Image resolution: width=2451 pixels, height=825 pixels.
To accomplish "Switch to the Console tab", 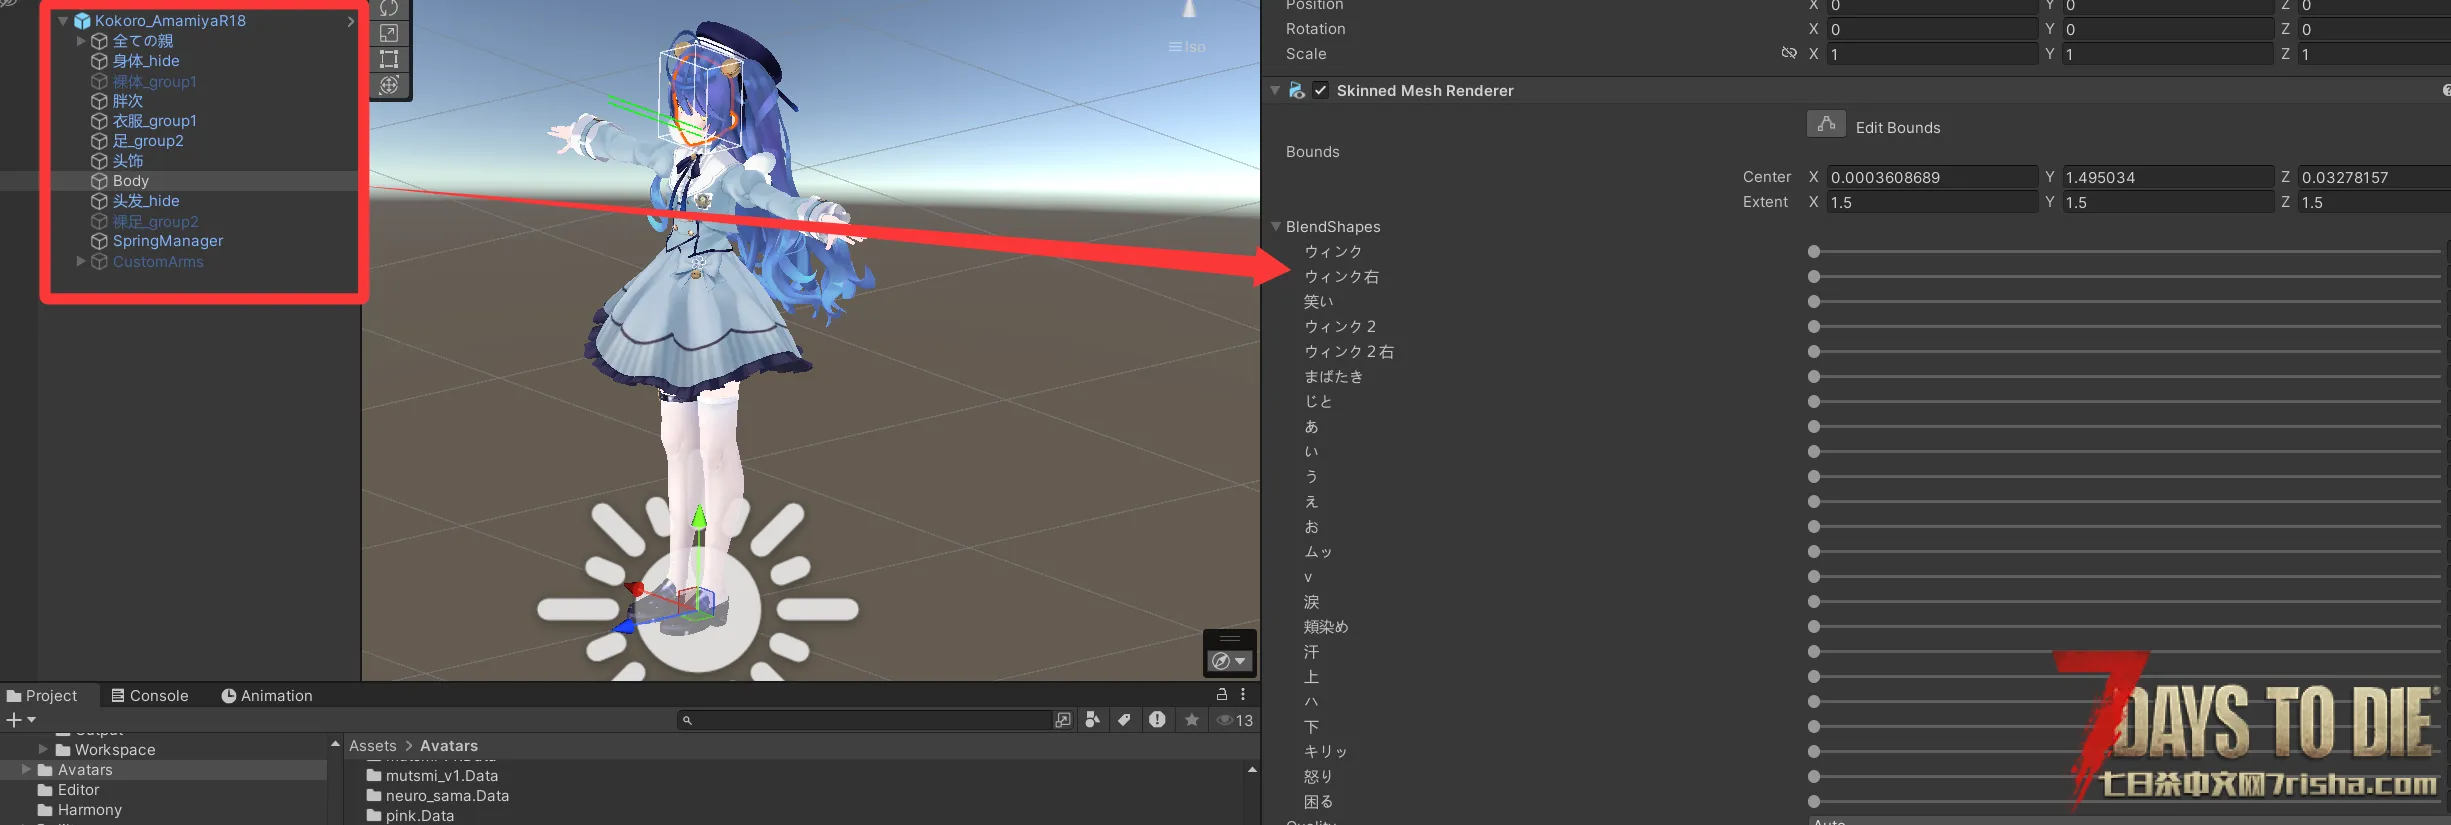I will point(149,696).
